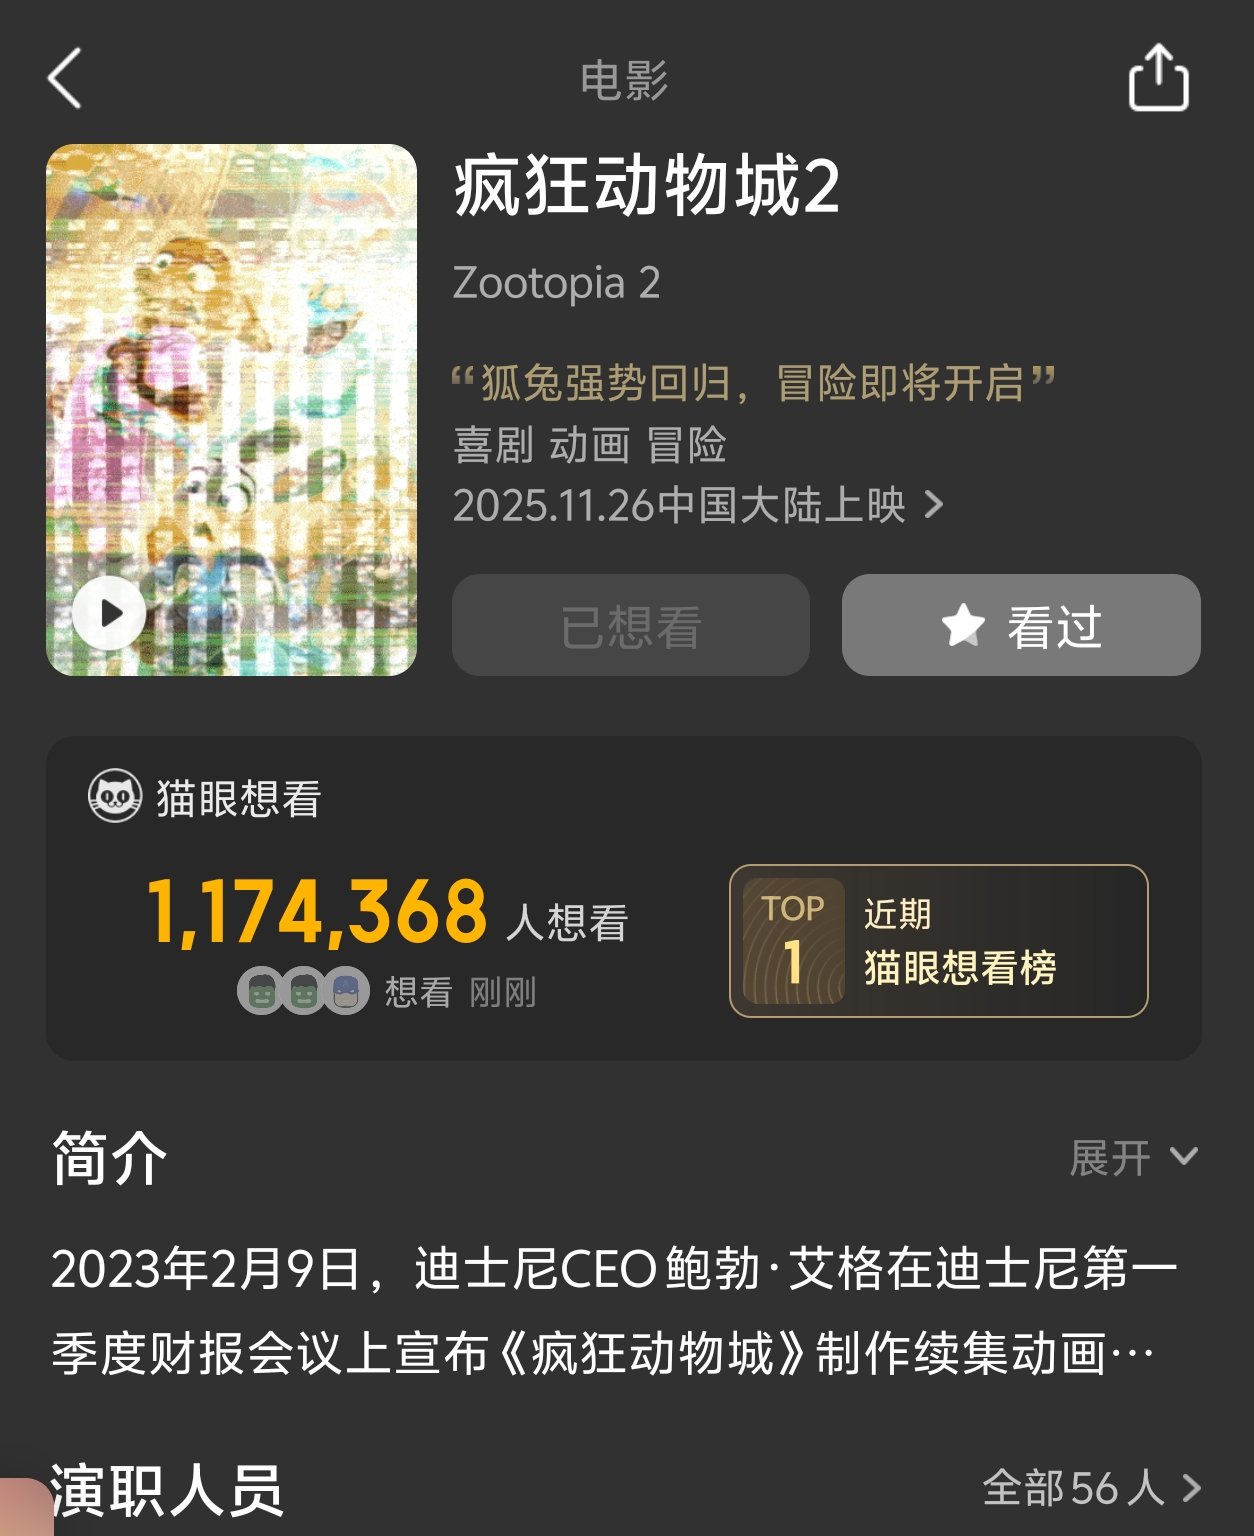1254x1536 pixels.
Task: Open the share icon at top right
Action: point(1158,77)
